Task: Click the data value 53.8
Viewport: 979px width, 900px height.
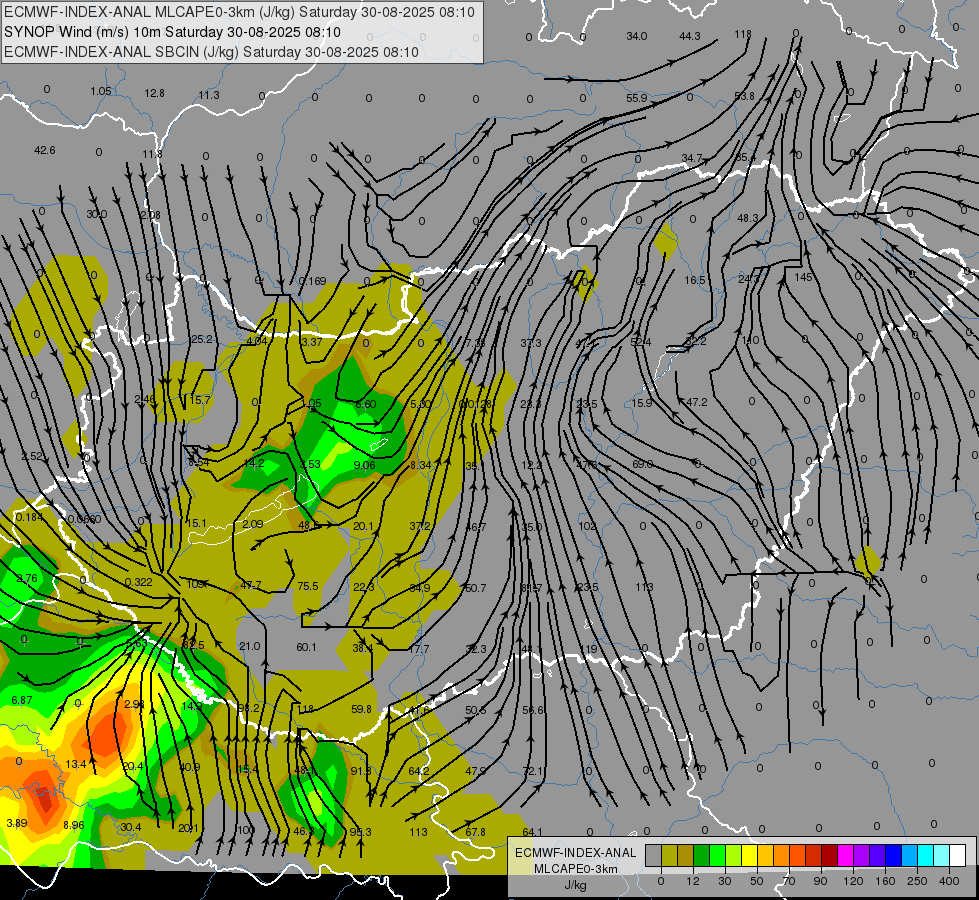Action: [744, 96]
